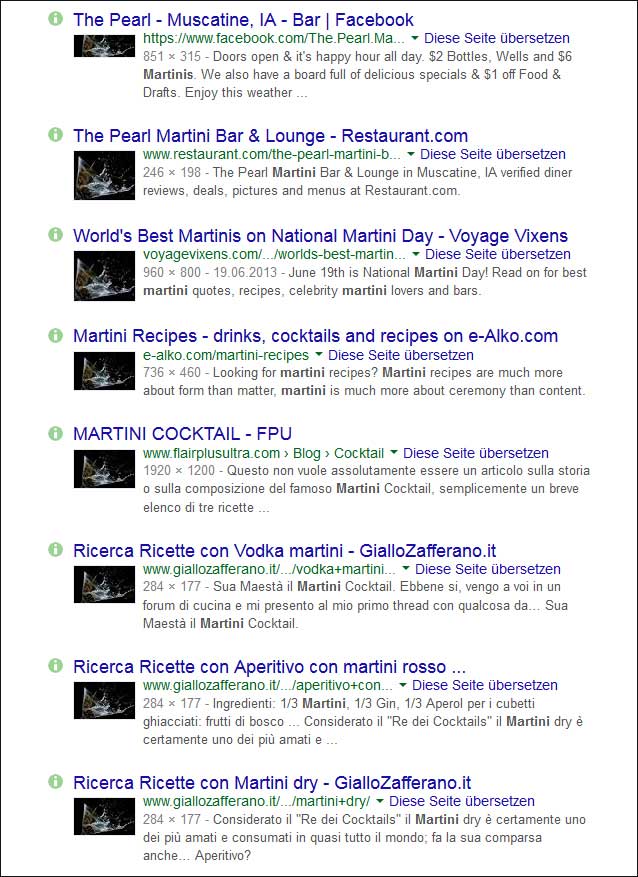Open the MARTINI COCKTAIL - FPU result
Screen dimensions: 638x877
(182, 433)
